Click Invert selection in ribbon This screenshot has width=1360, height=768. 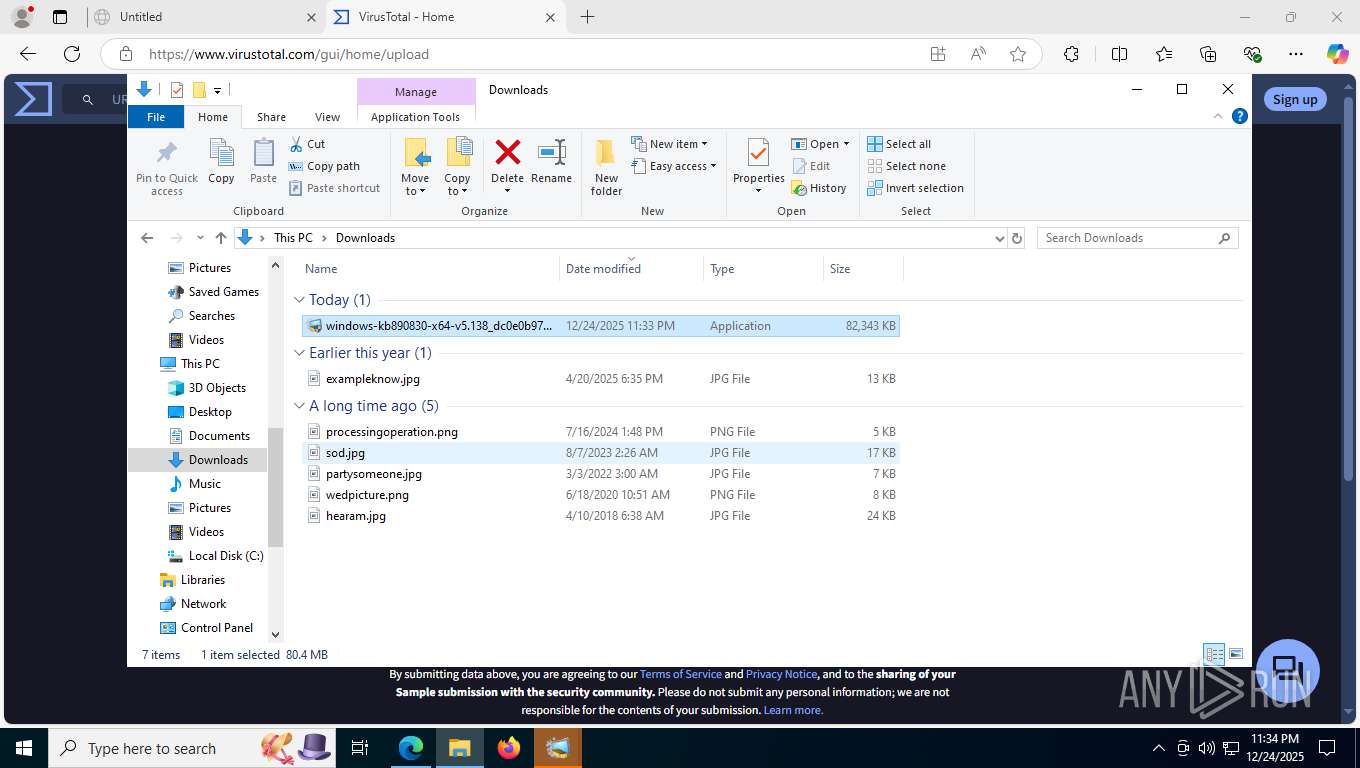tap(915, 188)
